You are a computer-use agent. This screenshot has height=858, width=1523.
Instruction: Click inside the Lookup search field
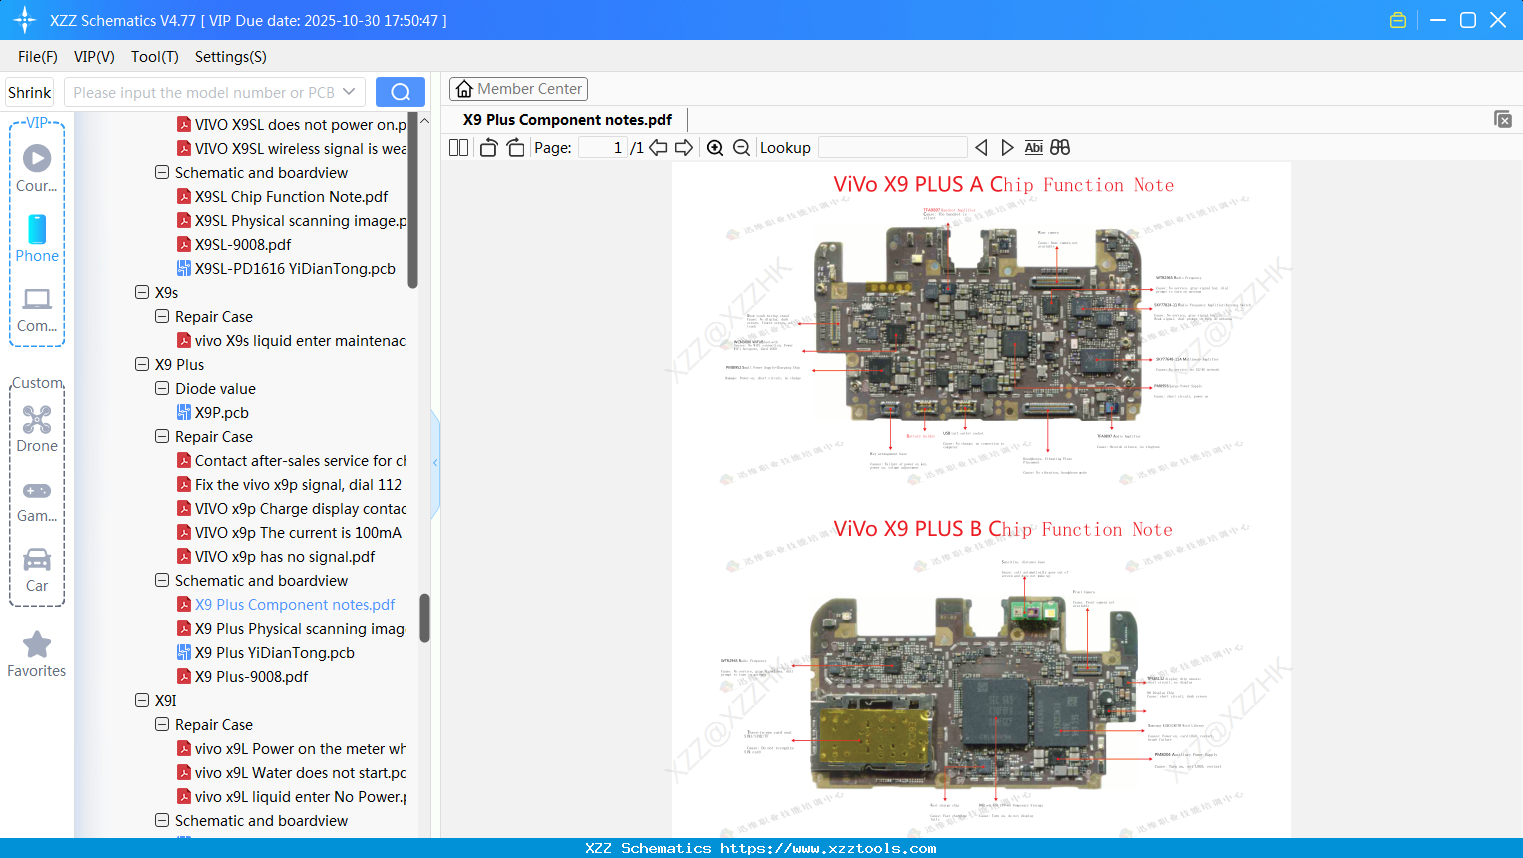coord(891,147)
